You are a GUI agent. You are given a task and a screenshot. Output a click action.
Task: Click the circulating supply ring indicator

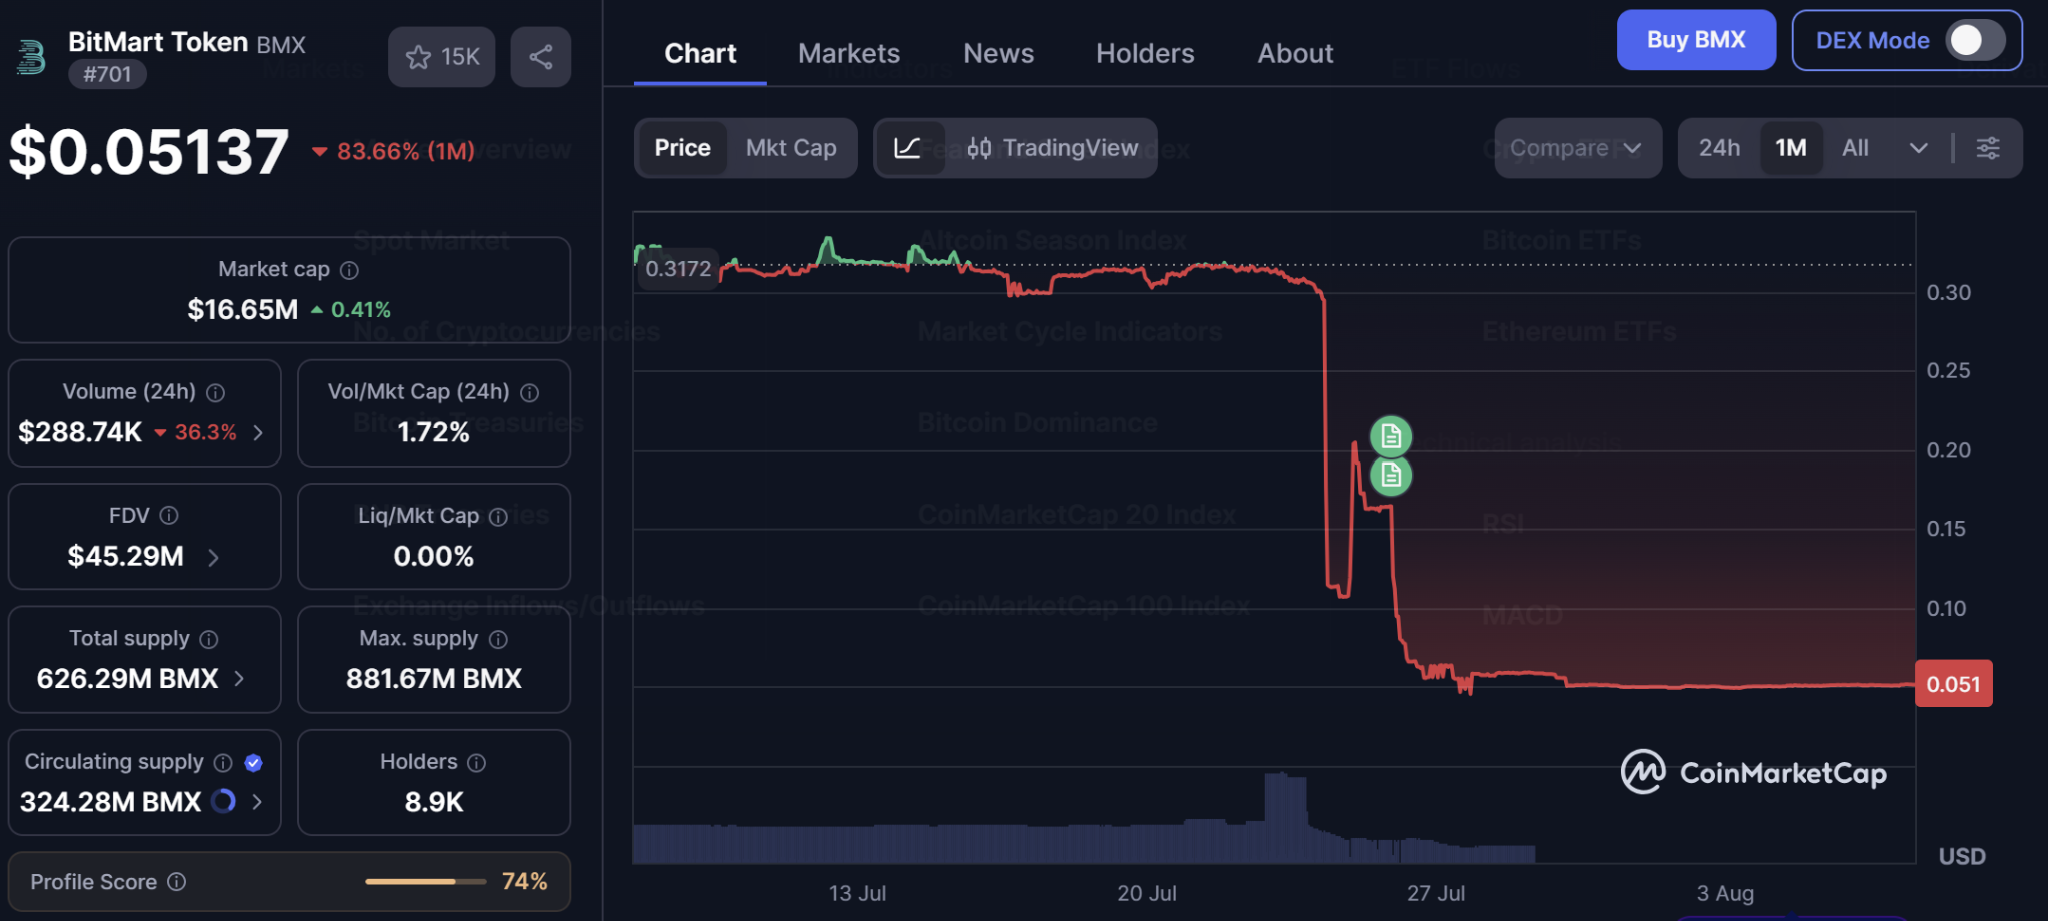click(224, 801)
